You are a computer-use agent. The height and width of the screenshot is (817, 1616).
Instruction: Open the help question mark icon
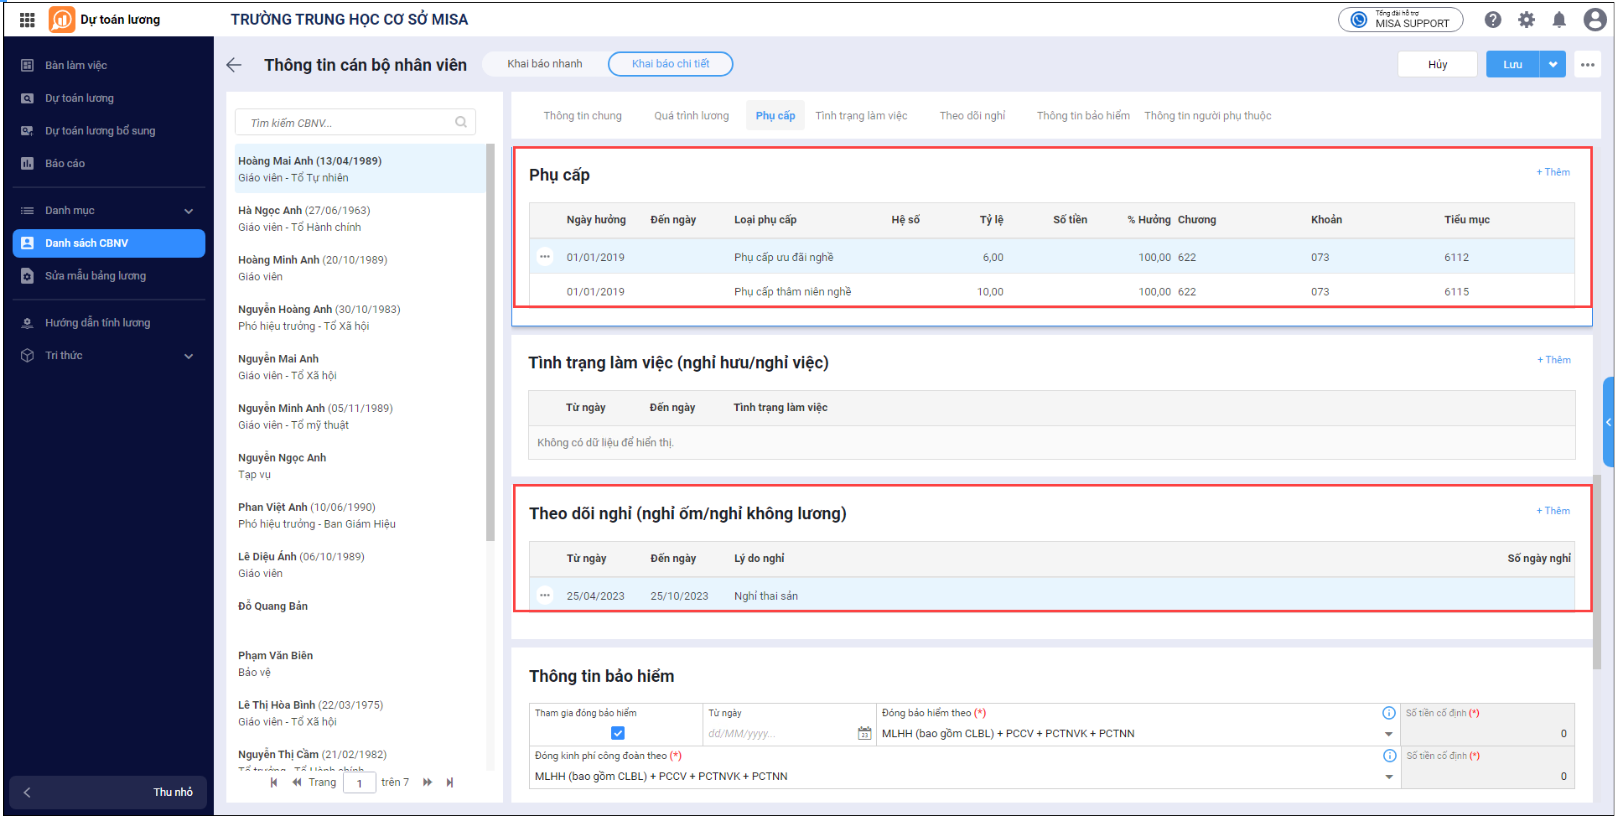click(1493, 19)
